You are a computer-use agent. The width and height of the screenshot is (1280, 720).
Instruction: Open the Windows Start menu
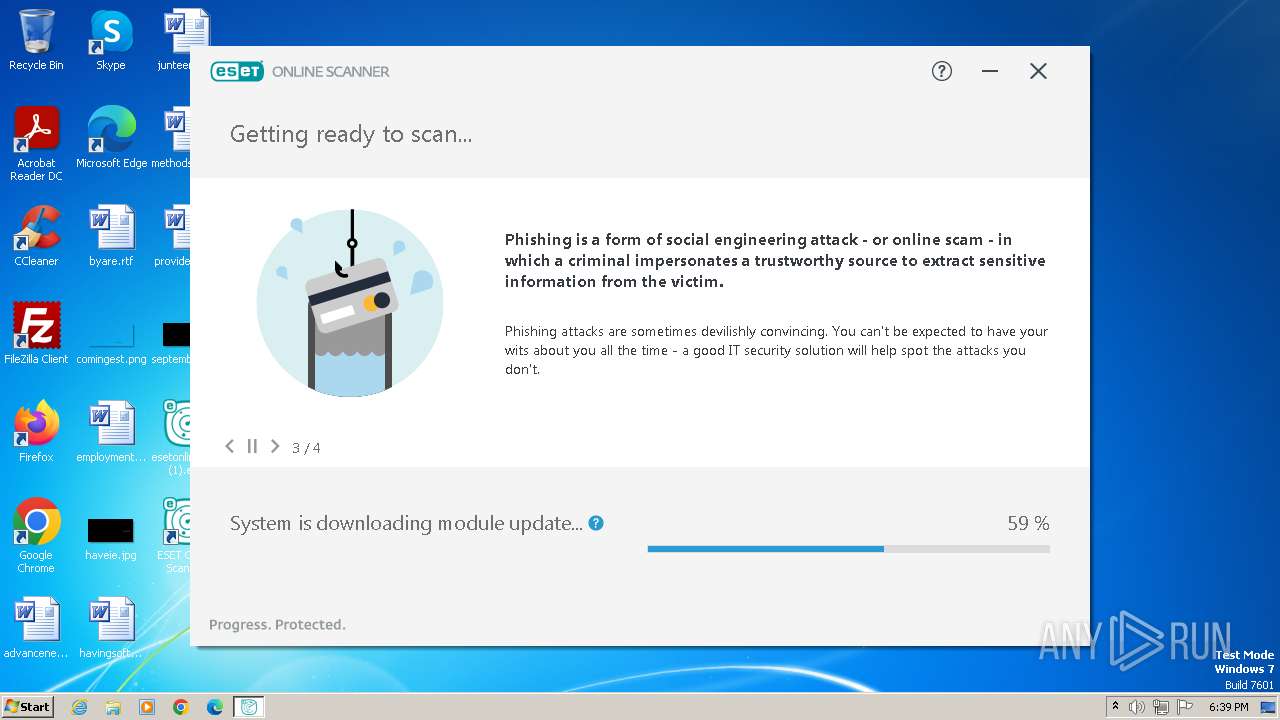point(27,706)
